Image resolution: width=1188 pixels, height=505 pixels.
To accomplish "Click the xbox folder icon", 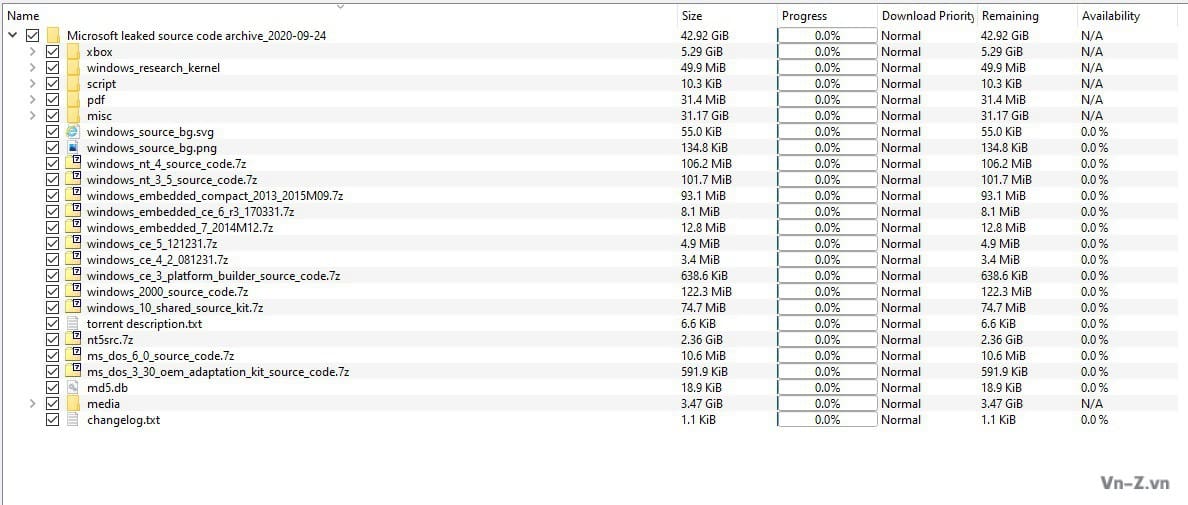I will click(73, 51).
